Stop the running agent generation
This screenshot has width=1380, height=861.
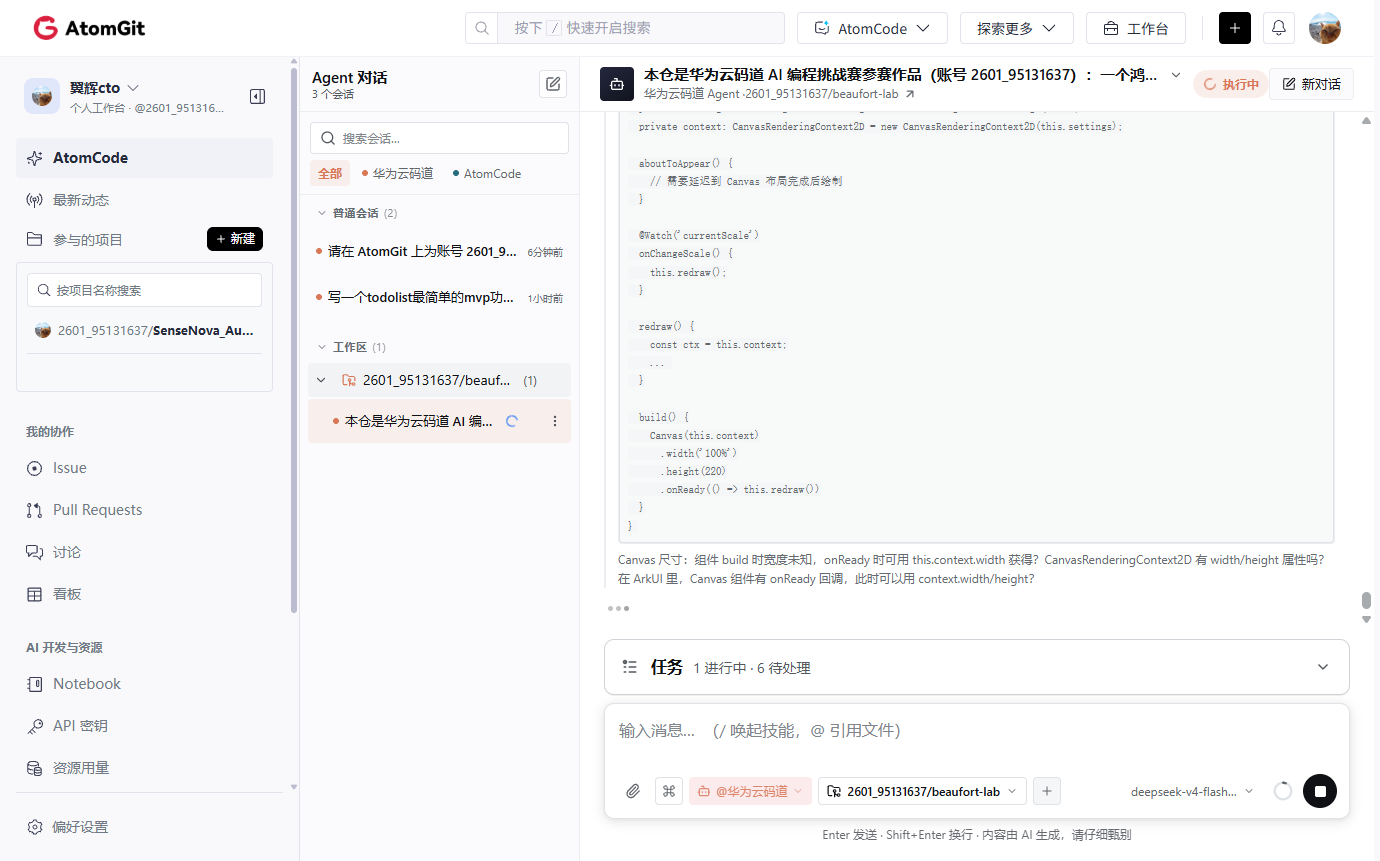click(1320, 791)
